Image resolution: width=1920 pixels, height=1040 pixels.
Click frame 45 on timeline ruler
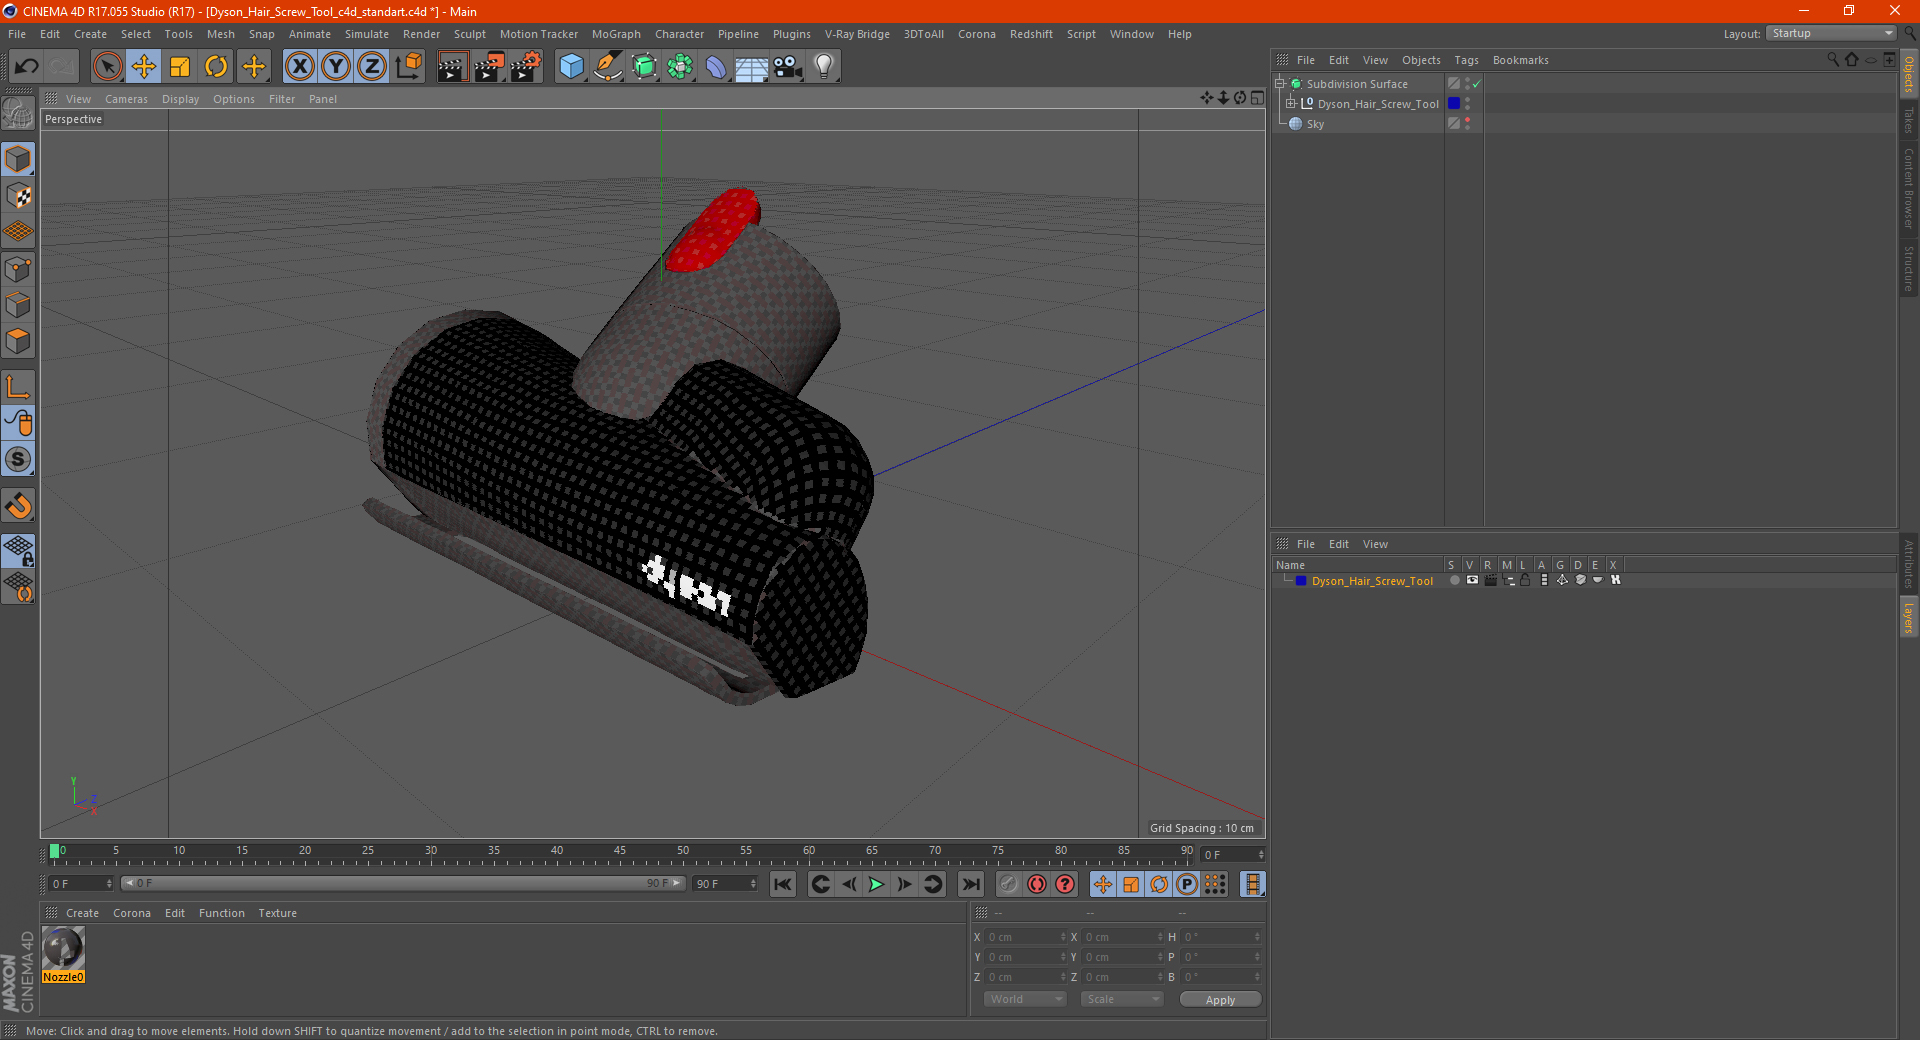[x=620, y=851]
